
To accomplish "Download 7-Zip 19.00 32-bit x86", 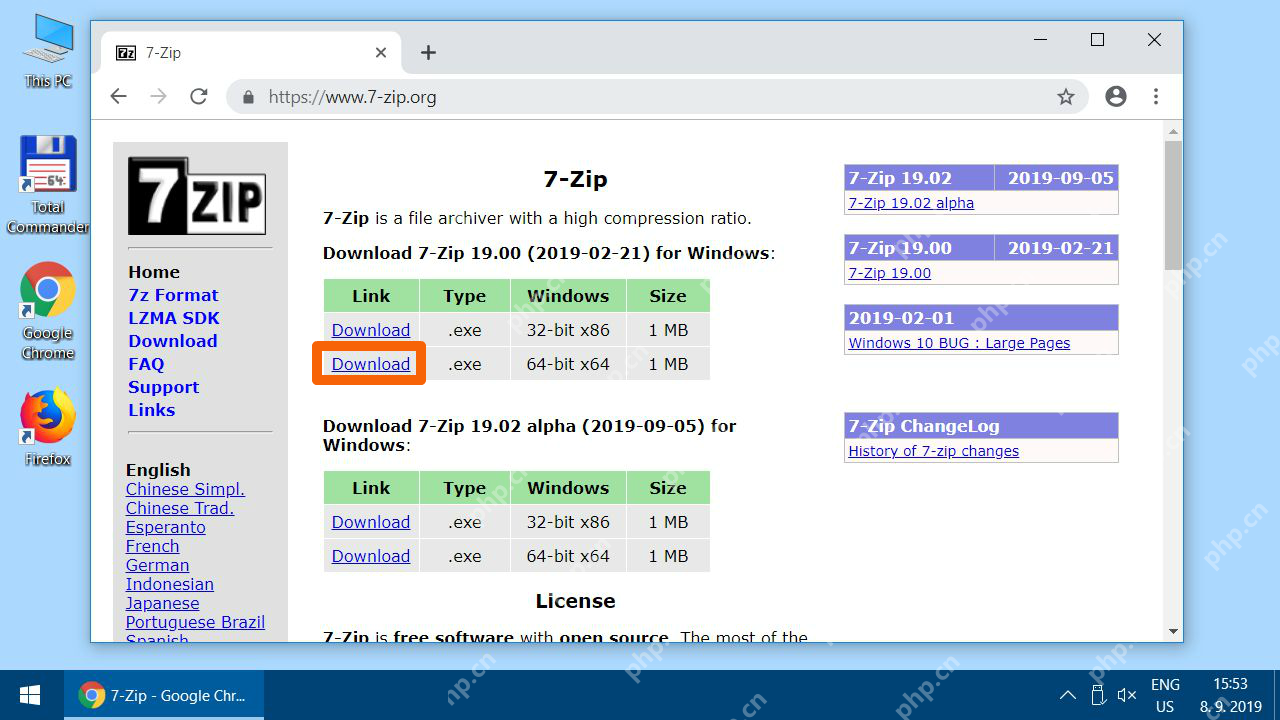I will [371, 330].
